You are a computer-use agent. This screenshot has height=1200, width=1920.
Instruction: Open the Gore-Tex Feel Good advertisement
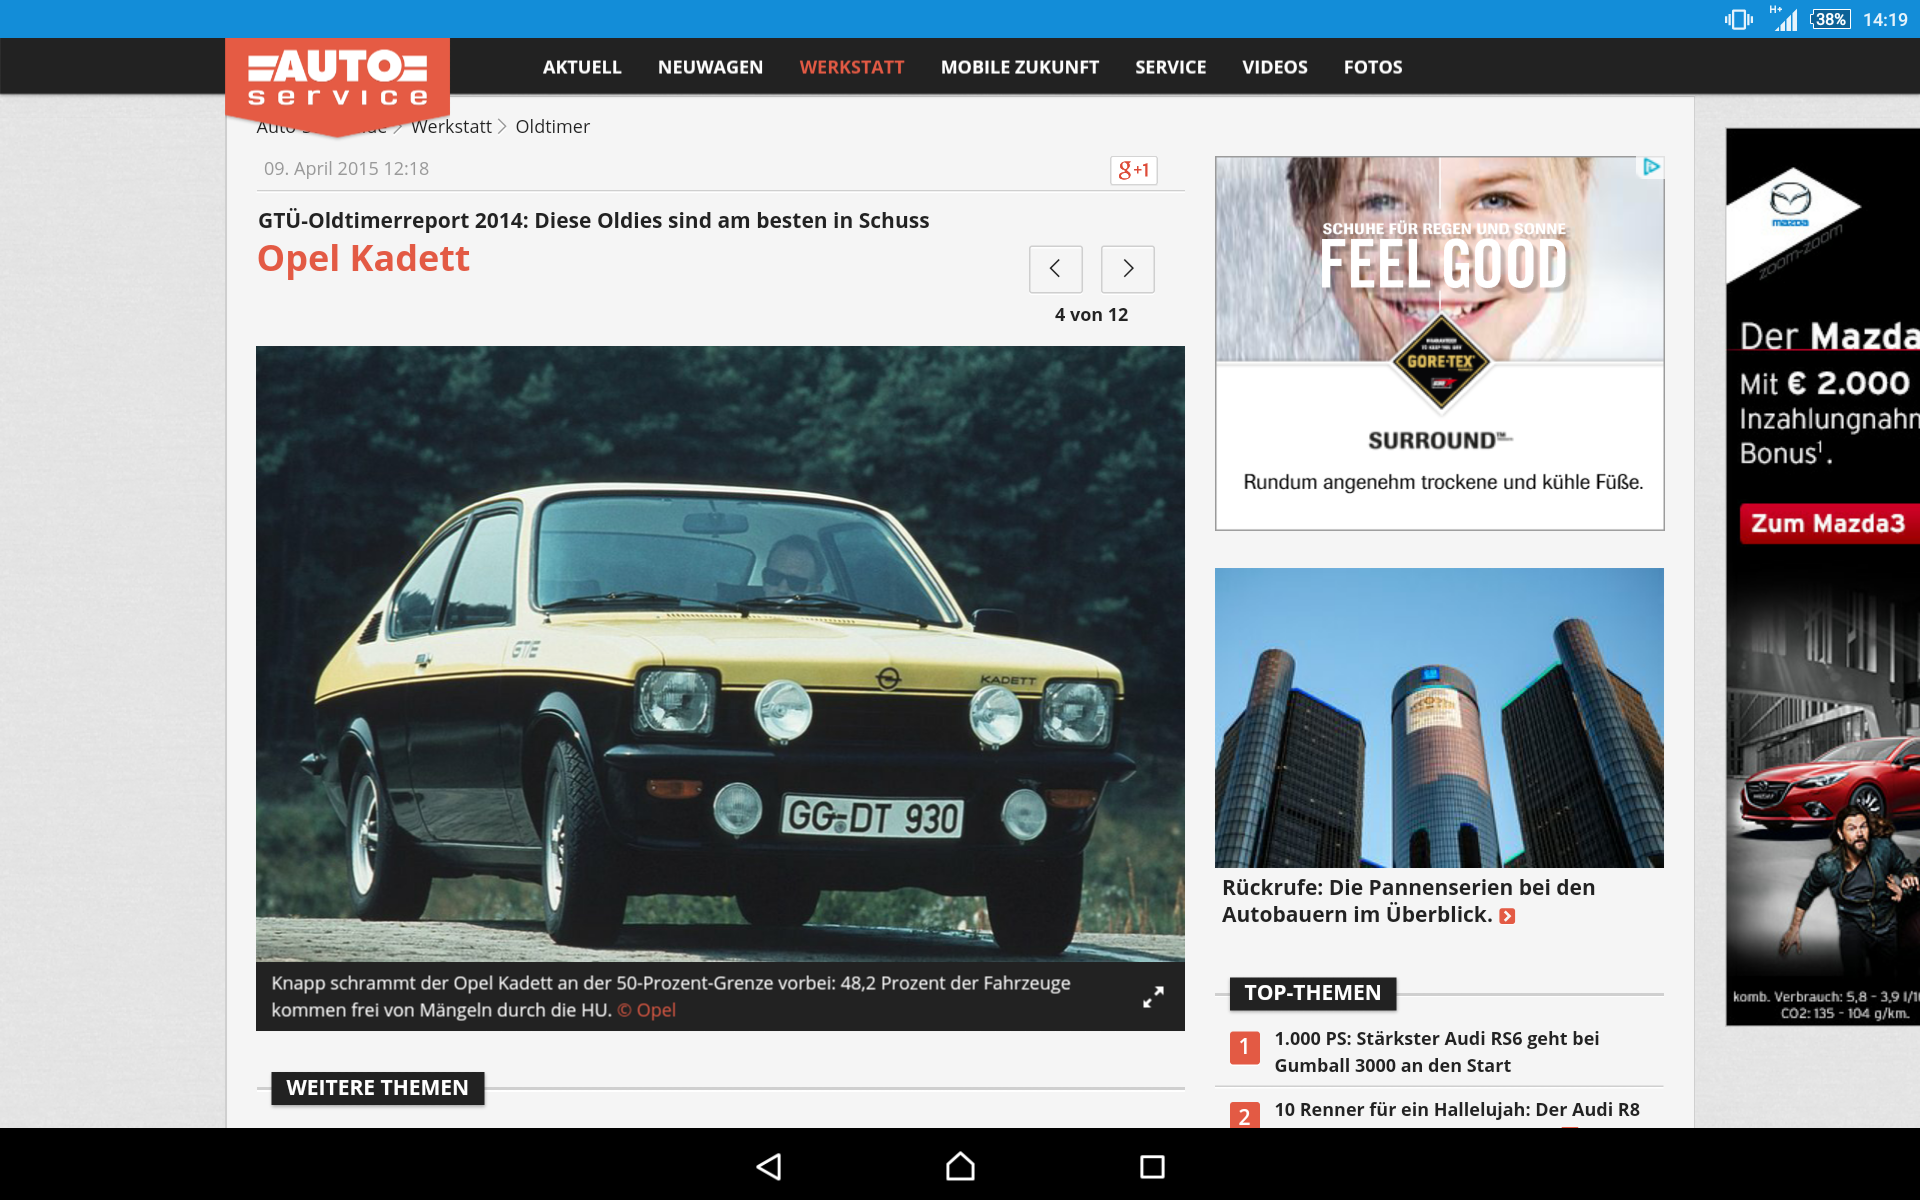coord(1440,343)
